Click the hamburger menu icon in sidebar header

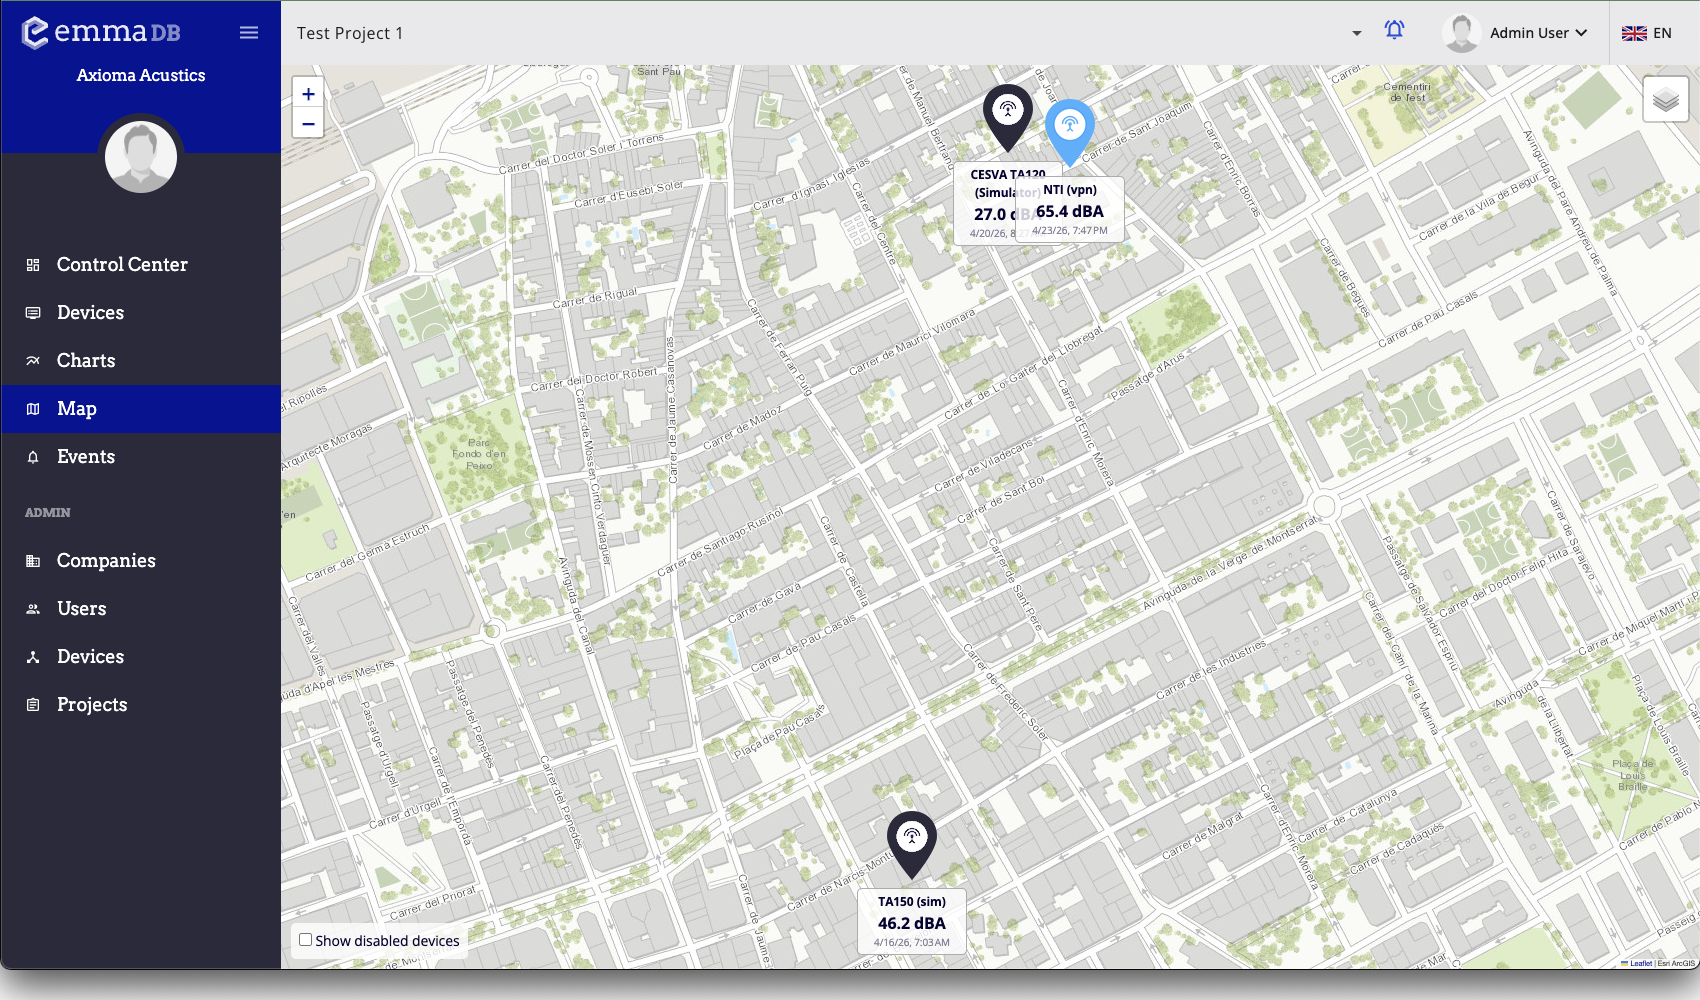click(249, 33)
